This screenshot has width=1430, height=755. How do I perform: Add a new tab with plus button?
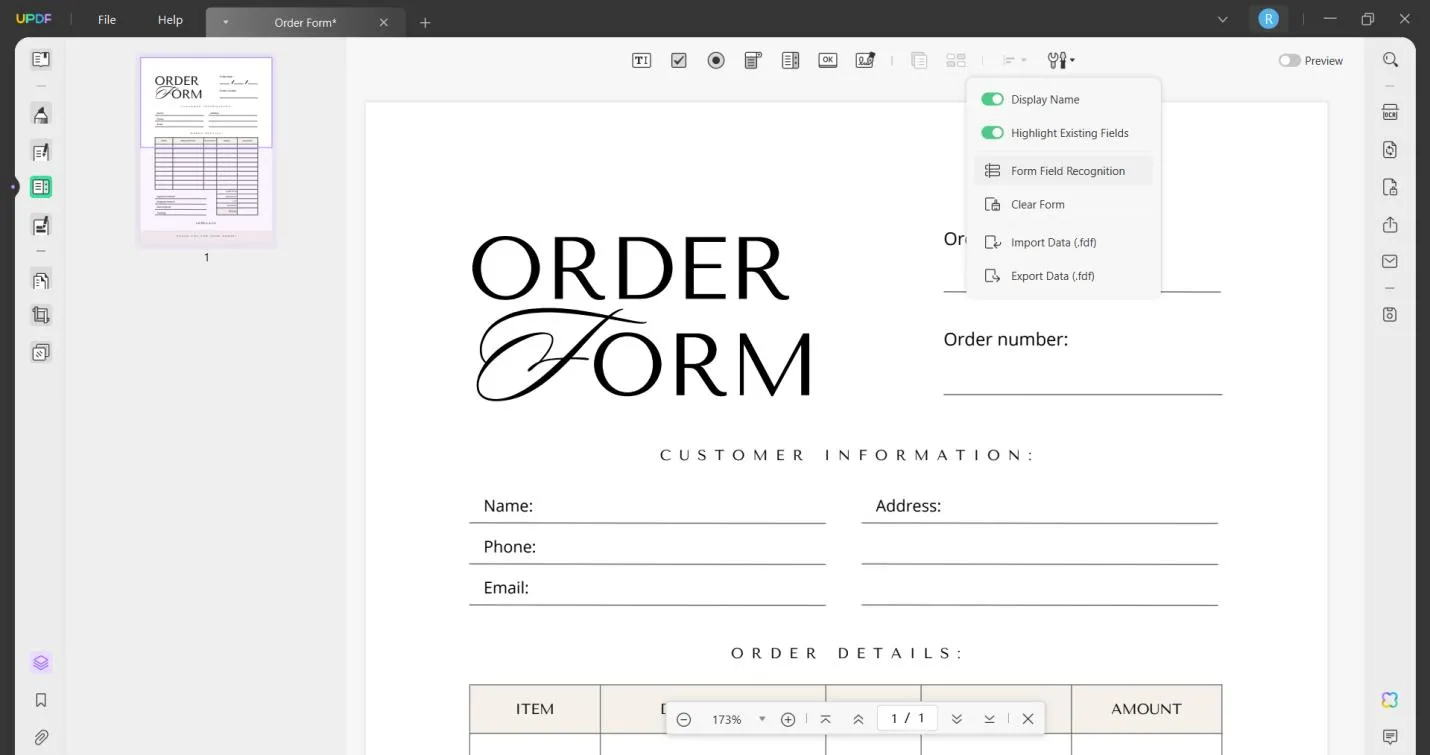coord(425,22)
